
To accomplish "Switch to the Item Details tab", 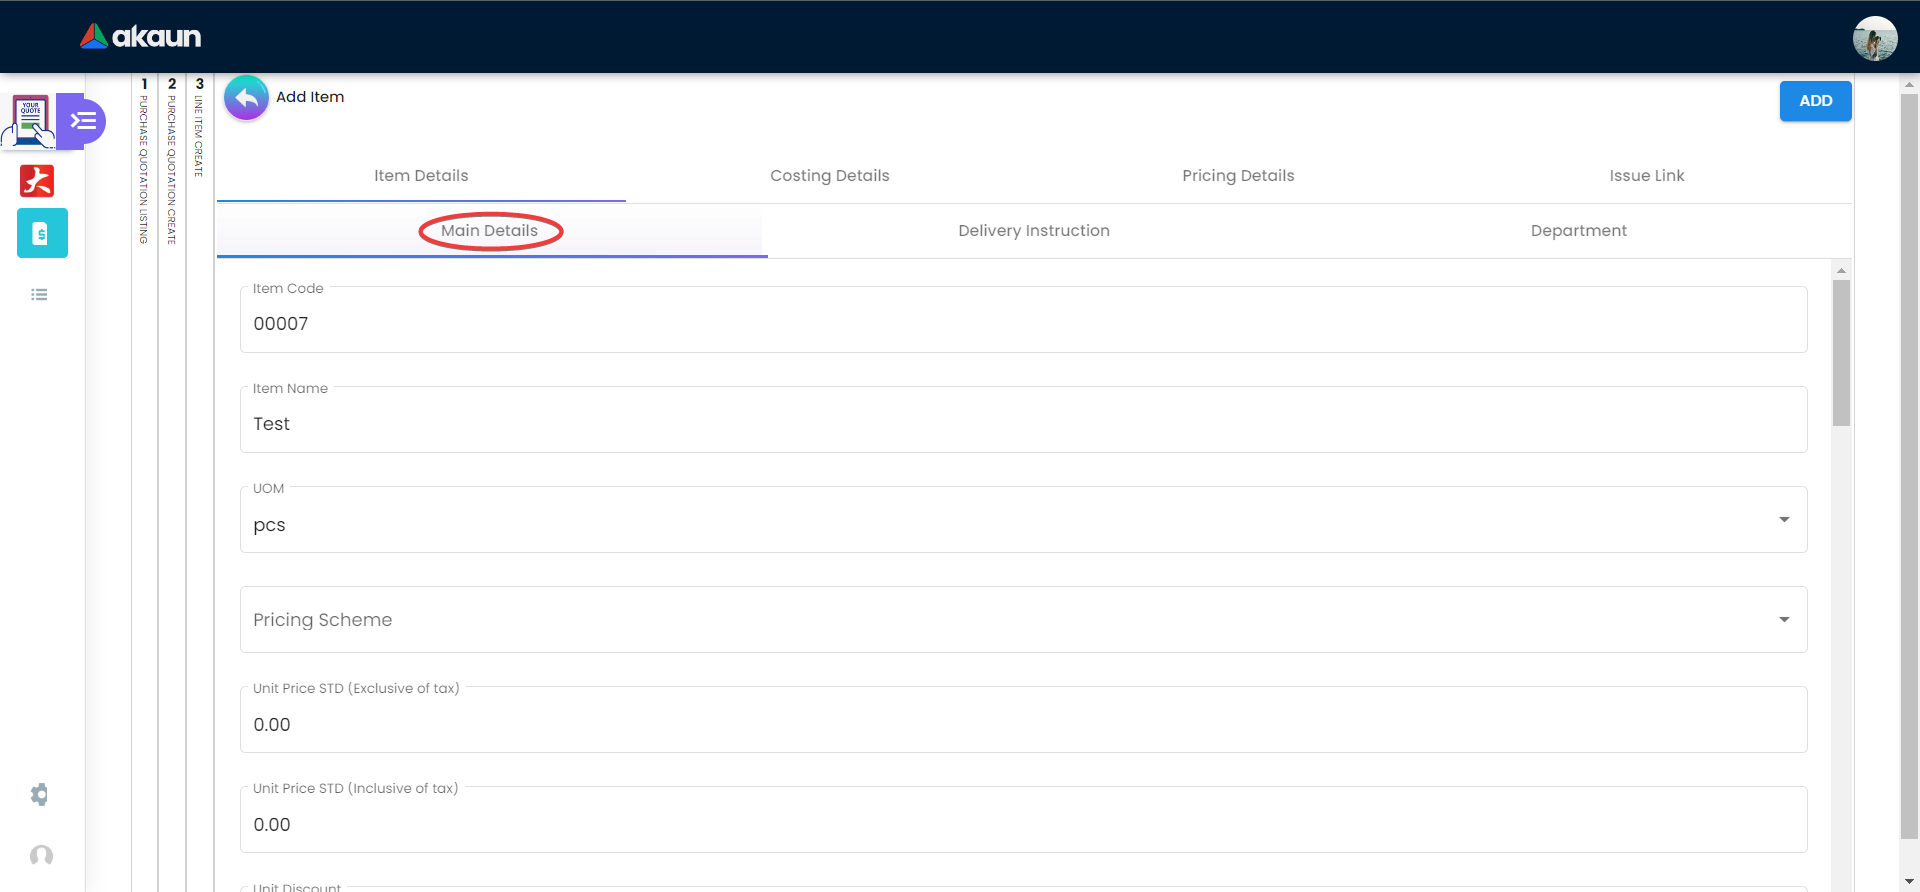I will pyautogui.click(x=421, y=176).
